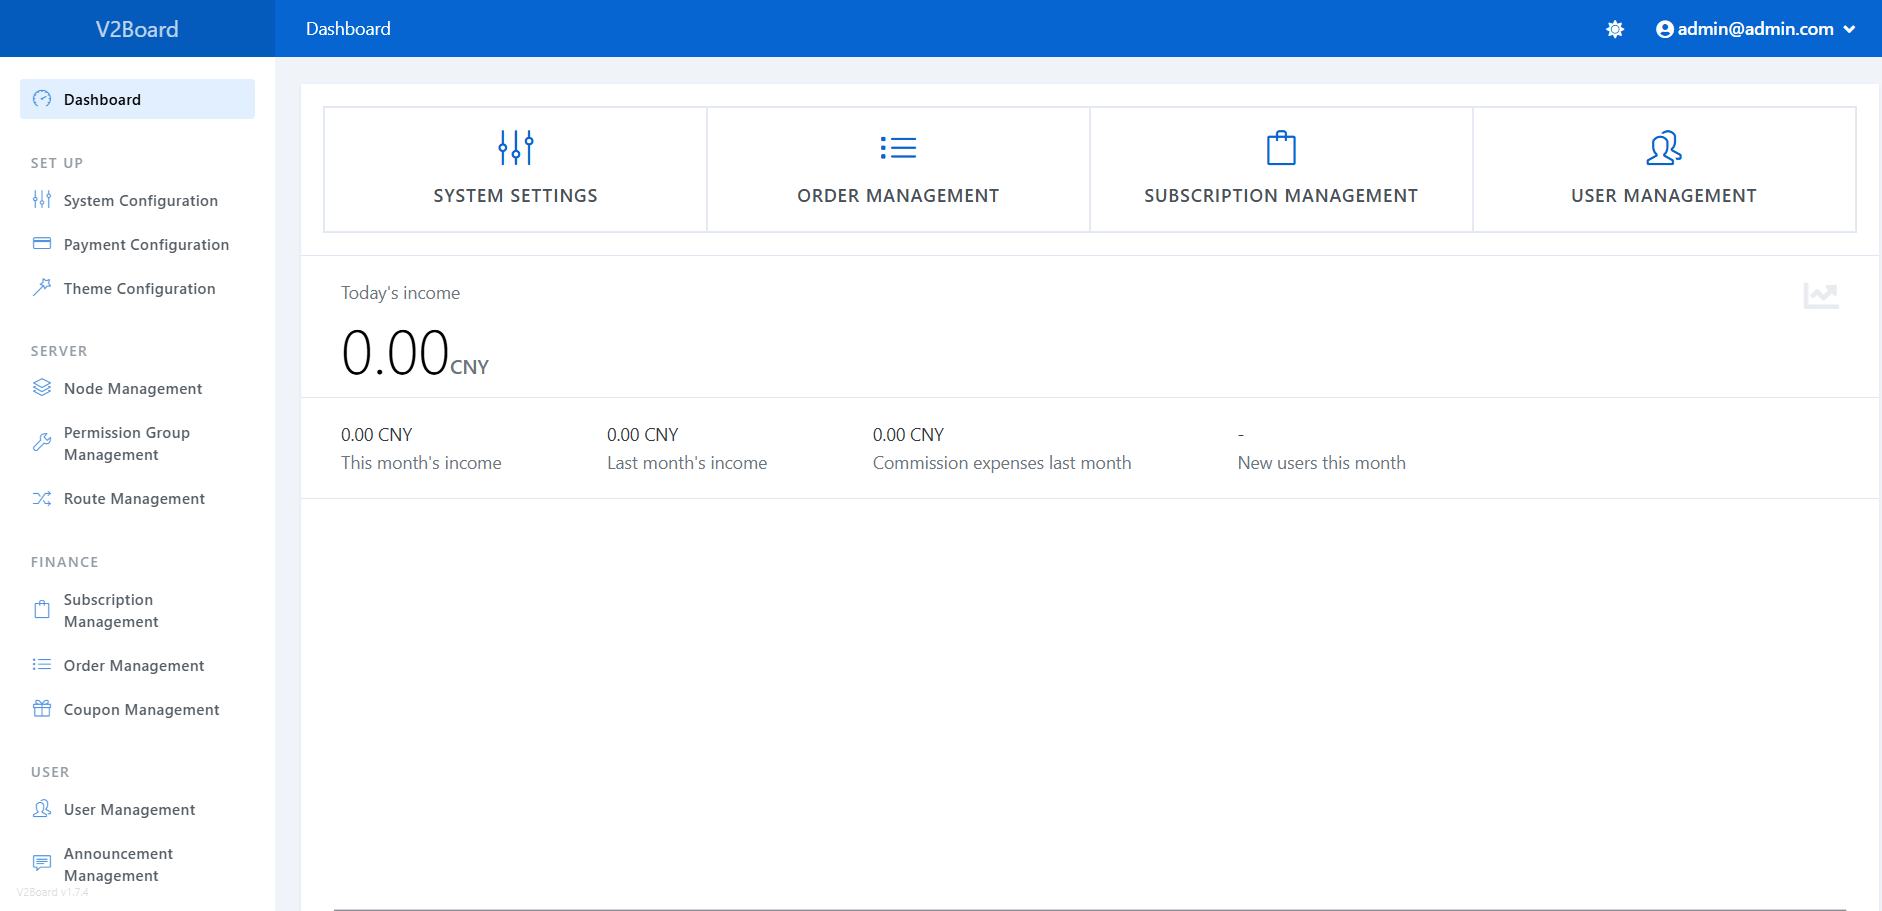
Task: Expand the admin@admin.com account dropdown
Action: tap(1755, 29)
